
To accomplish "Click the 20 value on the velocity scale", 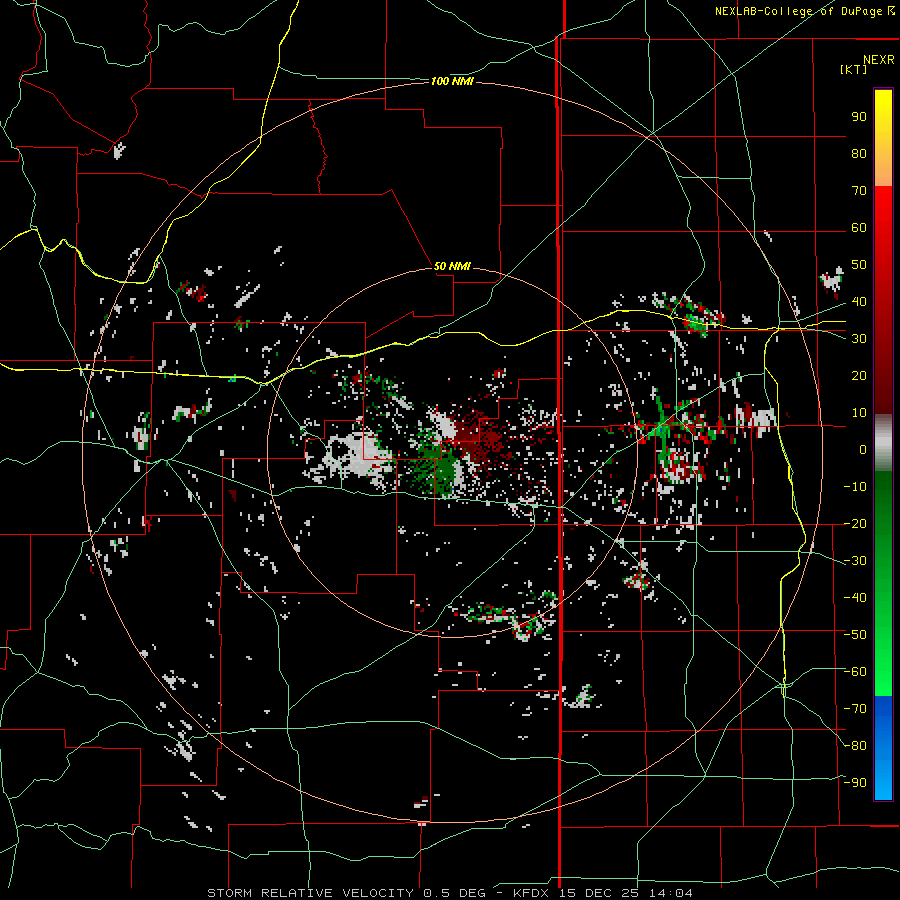I will [x=859, y=376].
